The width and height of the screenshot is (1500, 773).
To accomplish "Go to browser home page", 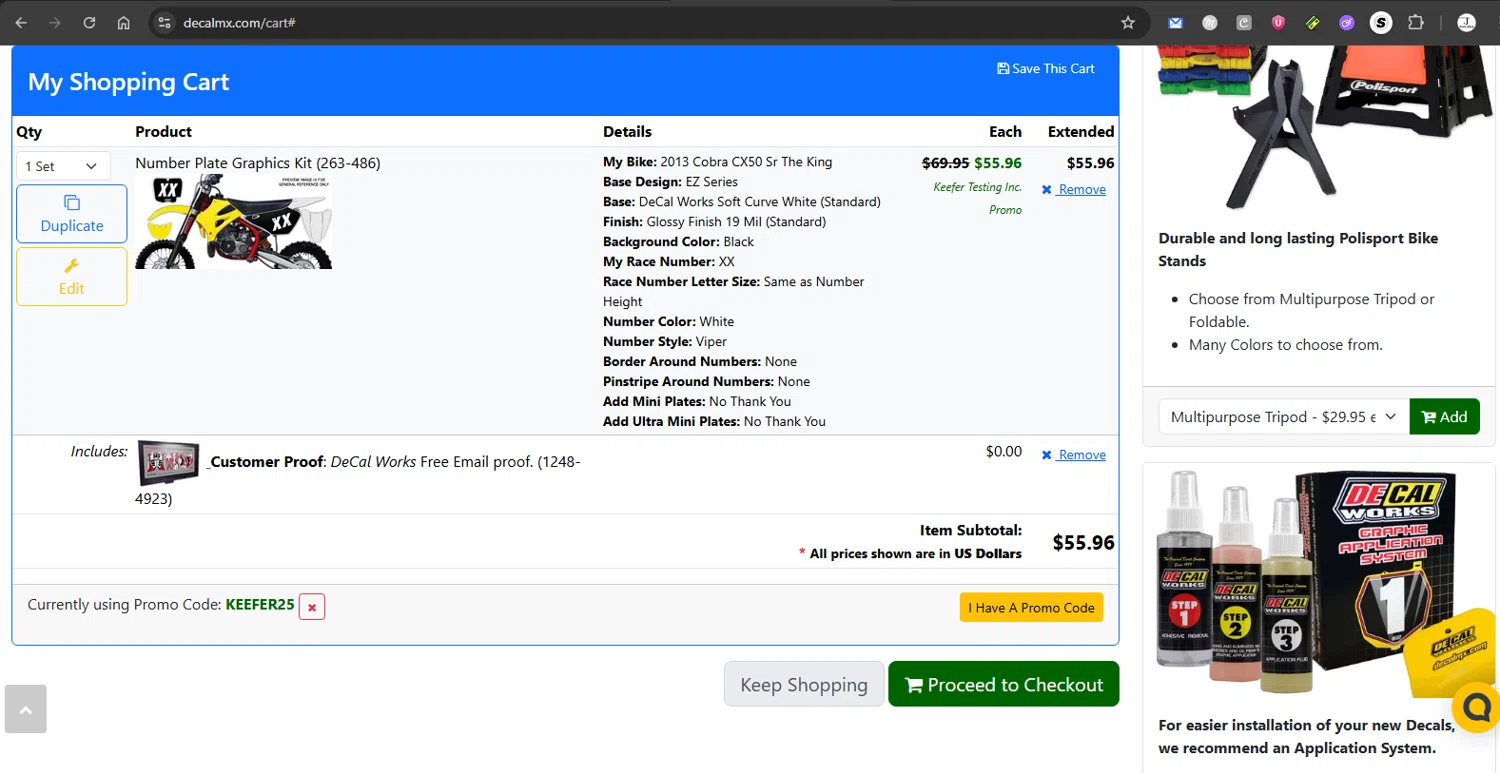I will pyautogui.click(x=124, y=23).
